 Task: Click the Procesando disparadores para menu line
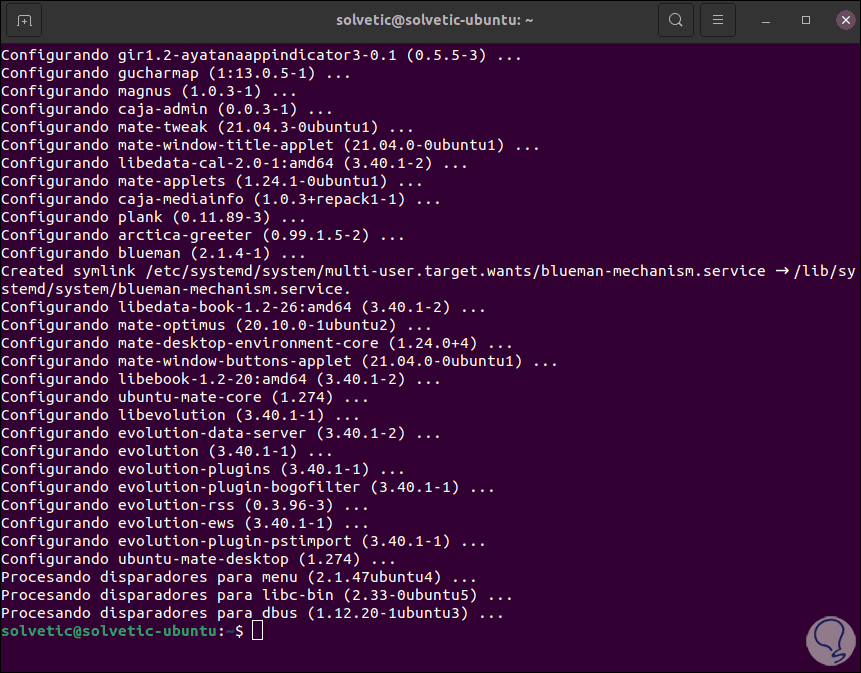click(x=200, y=576)
